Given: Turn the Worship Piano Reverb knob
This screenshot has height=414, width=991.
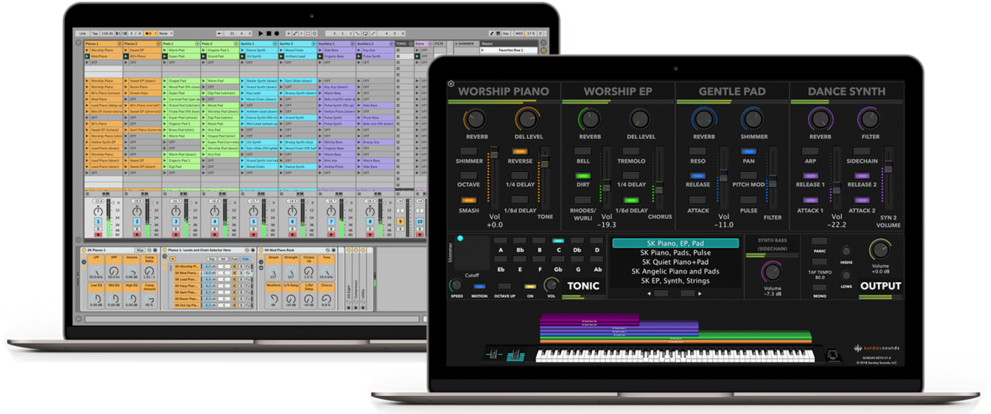Looking at the screenshot, I should click(477, 120).
